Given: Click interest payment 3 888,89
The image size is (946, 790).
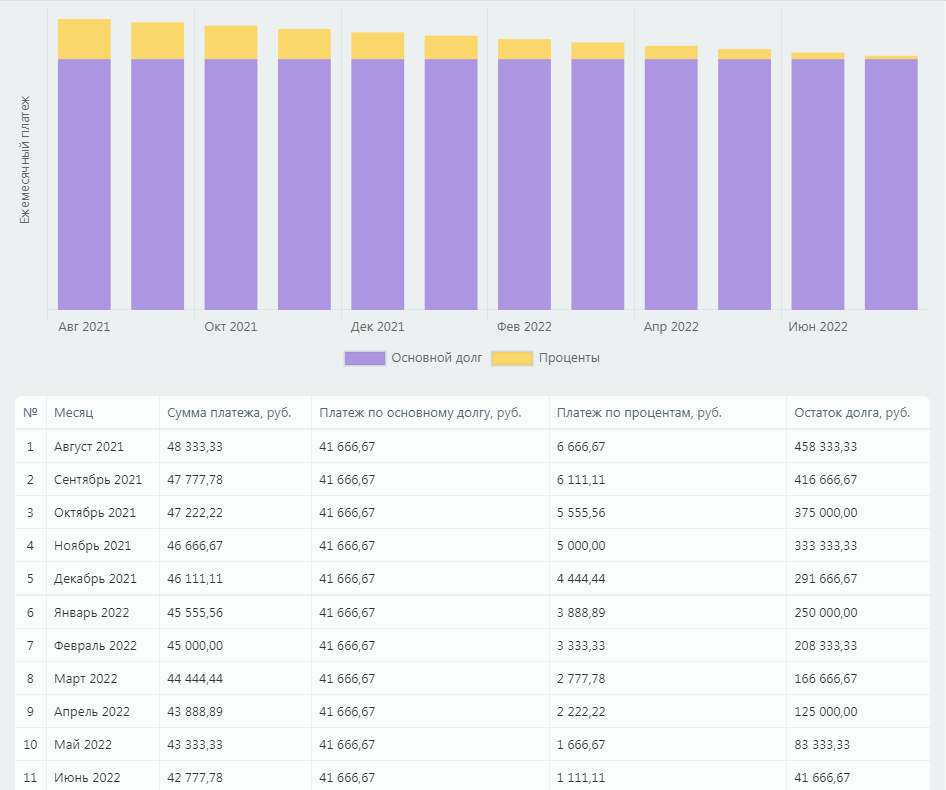Looking at the screenshot, I should [581, 613].
